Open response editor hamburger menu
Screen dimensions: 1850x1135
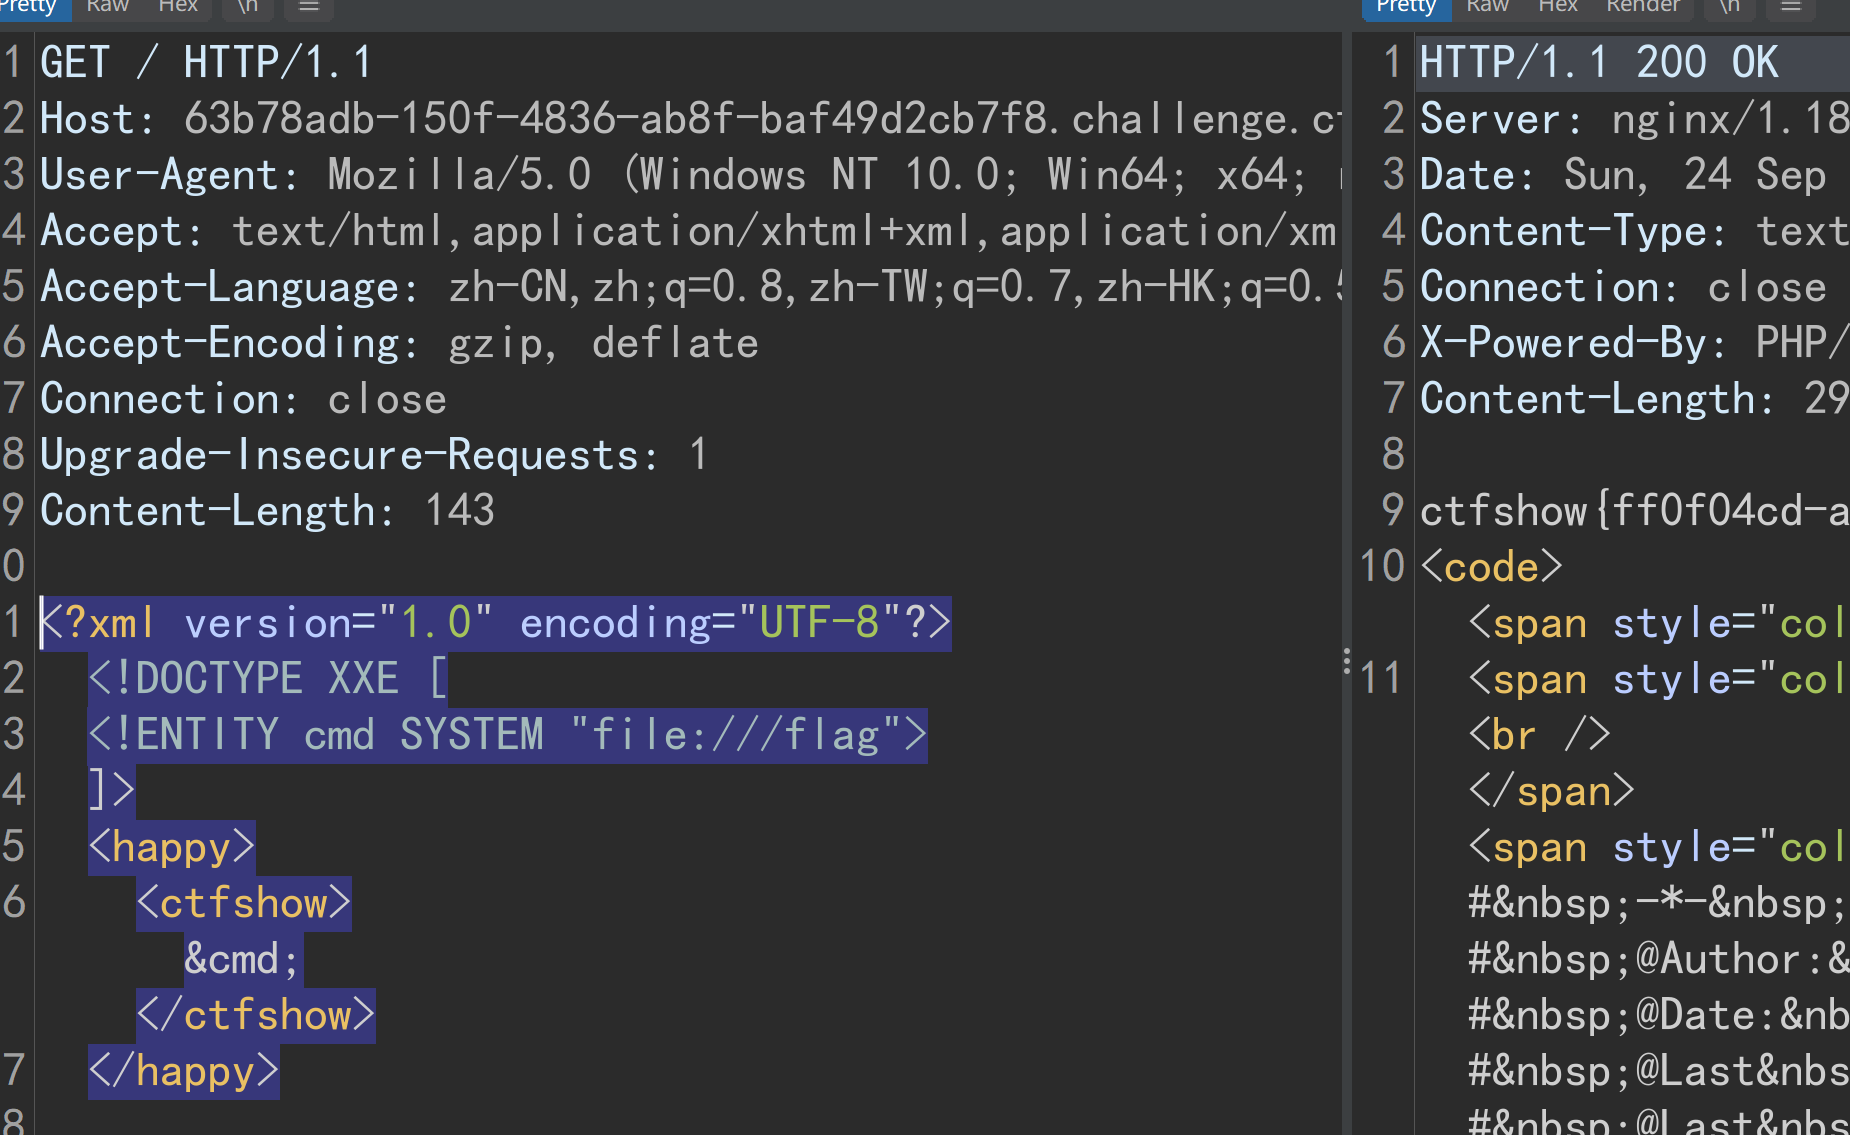click(1791, 6)
